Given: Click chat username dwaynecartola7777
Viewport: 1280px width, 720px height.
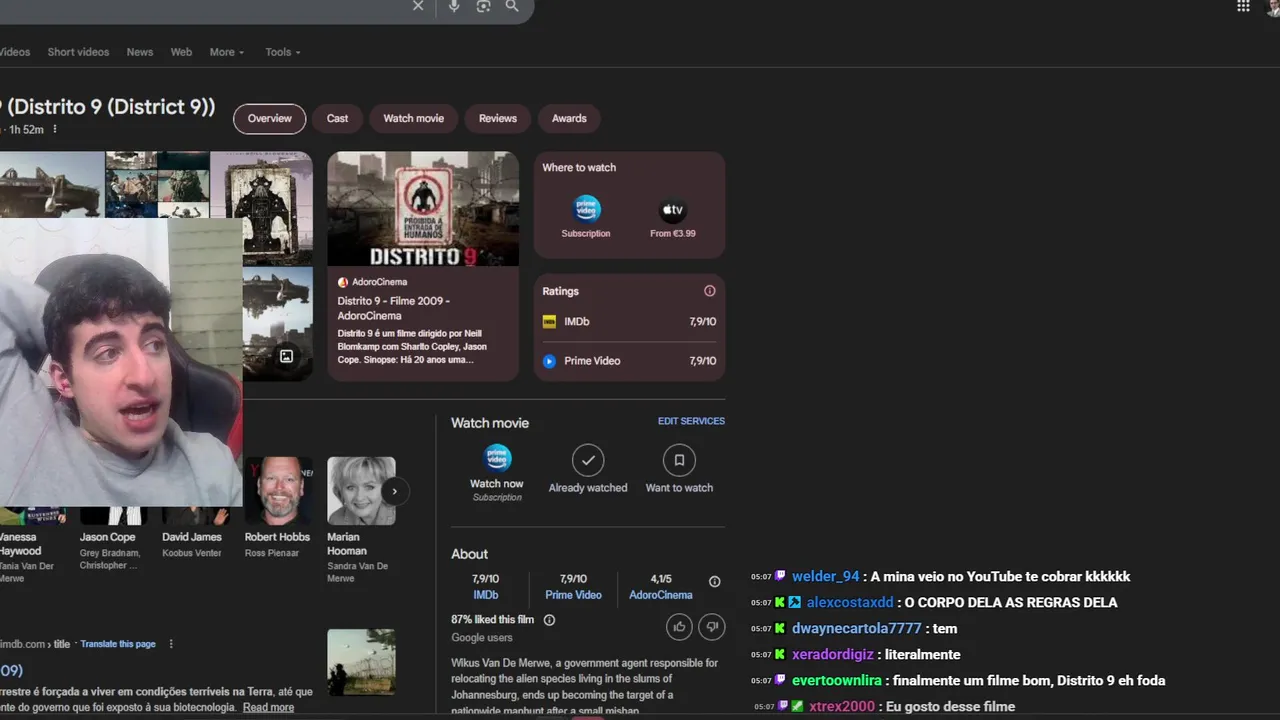Looking at the screenshot, I should pos(856,628).
